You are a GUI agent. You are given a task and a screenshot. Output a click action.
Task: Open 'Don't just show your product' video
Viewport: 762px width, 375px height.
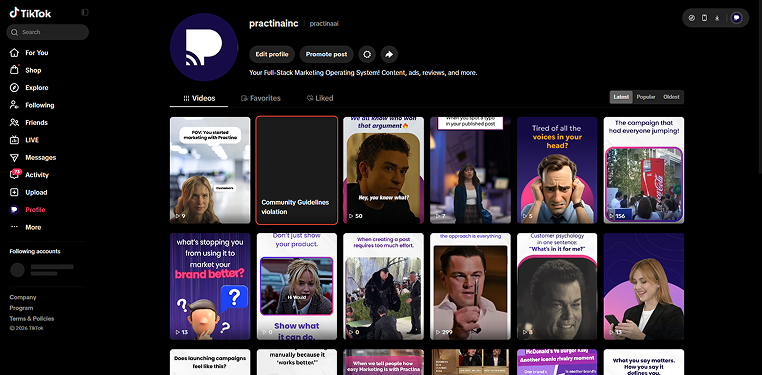click(x=296, y=286)
